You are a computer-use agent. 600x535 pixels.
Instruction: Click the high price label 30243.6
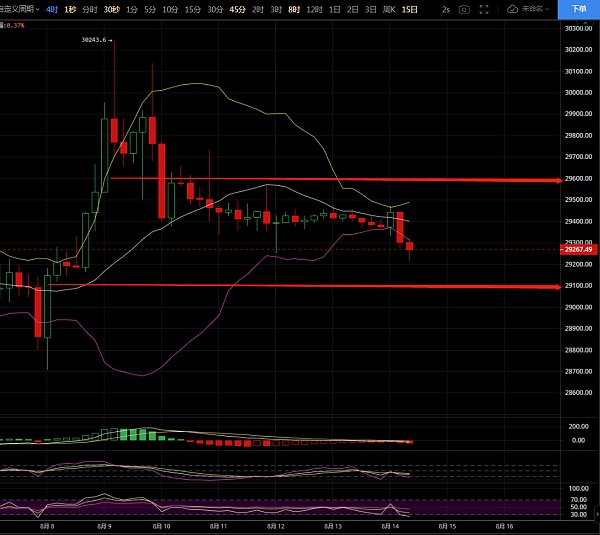[x=94, y=40]
